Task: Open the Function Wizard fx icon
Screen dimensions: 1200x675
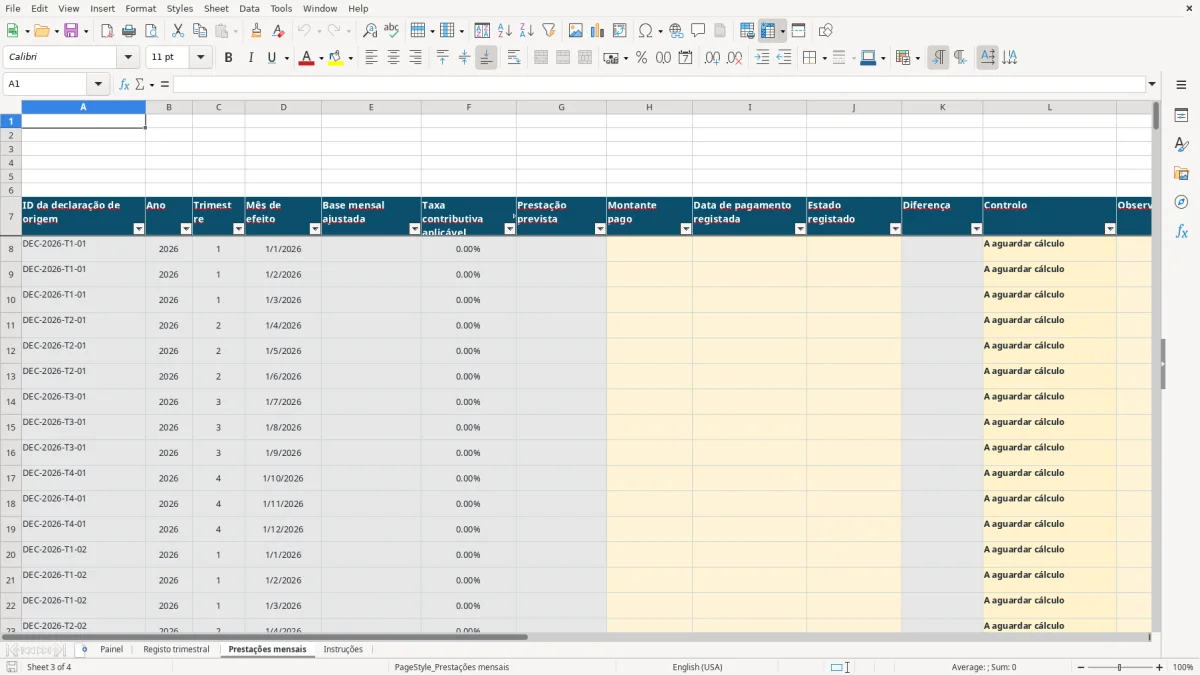Action: click(124, 84)
